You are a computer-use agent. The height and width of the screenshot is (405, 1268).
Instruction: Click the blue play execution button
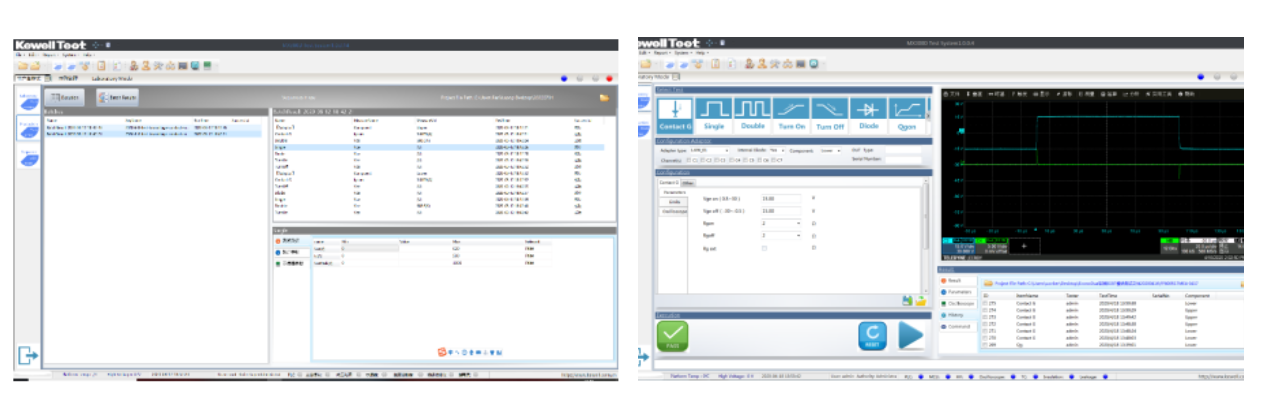[911, 336]
